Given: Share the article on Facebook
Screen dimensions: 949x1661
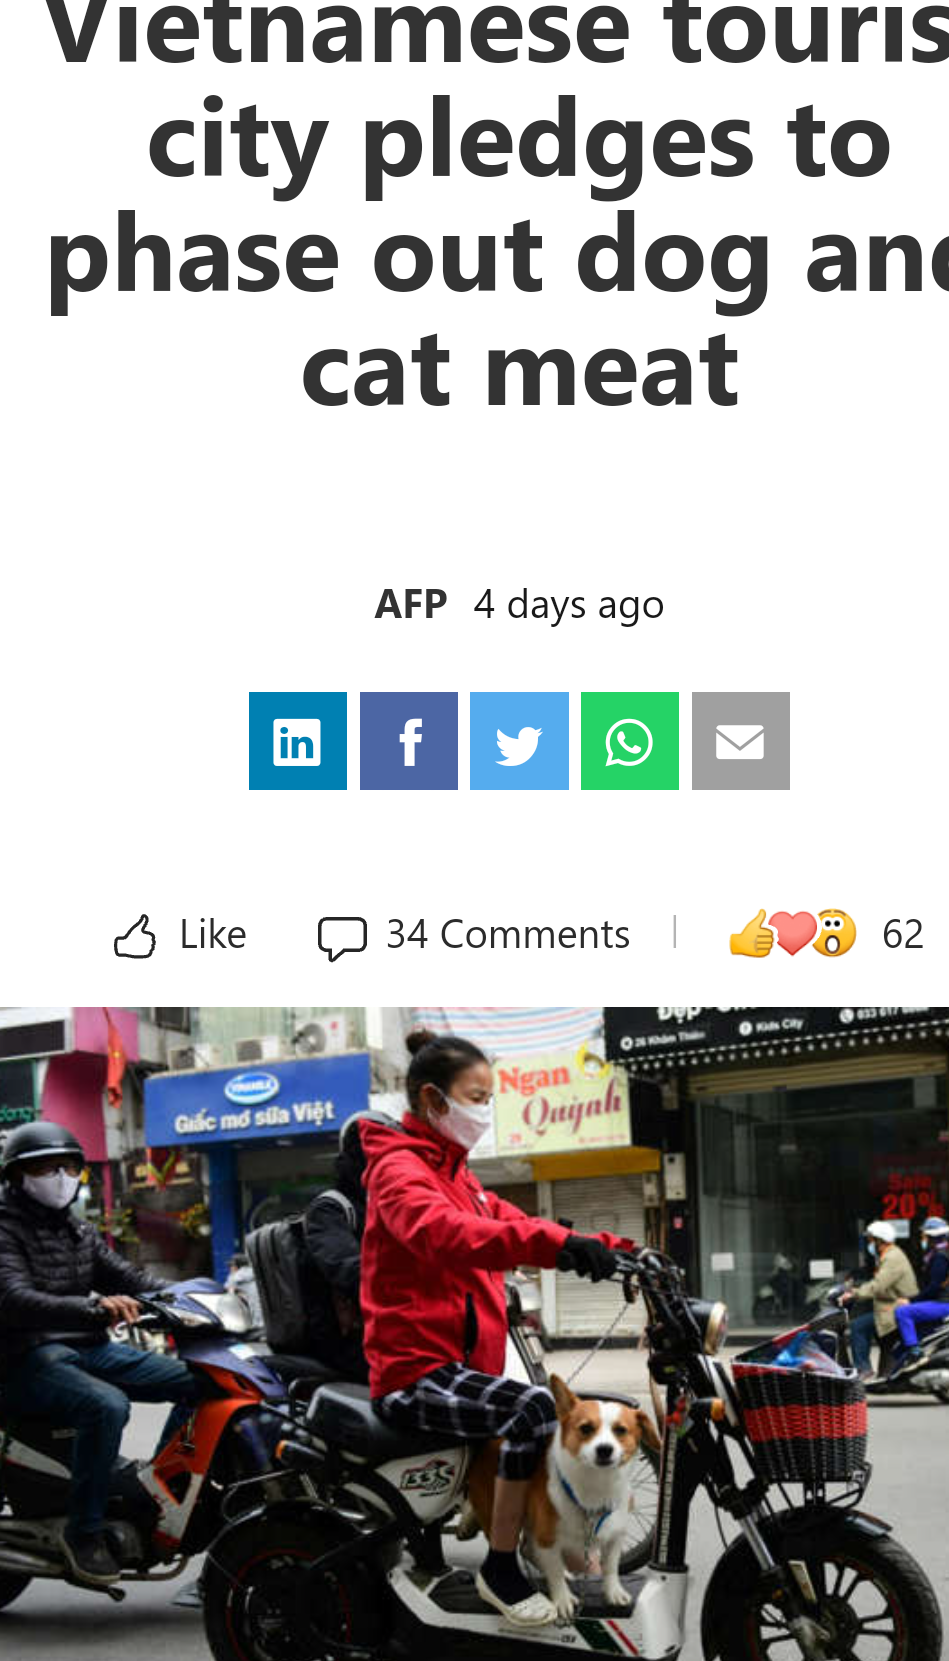Looking at the screenshot, I should click(x=409, y=741).
